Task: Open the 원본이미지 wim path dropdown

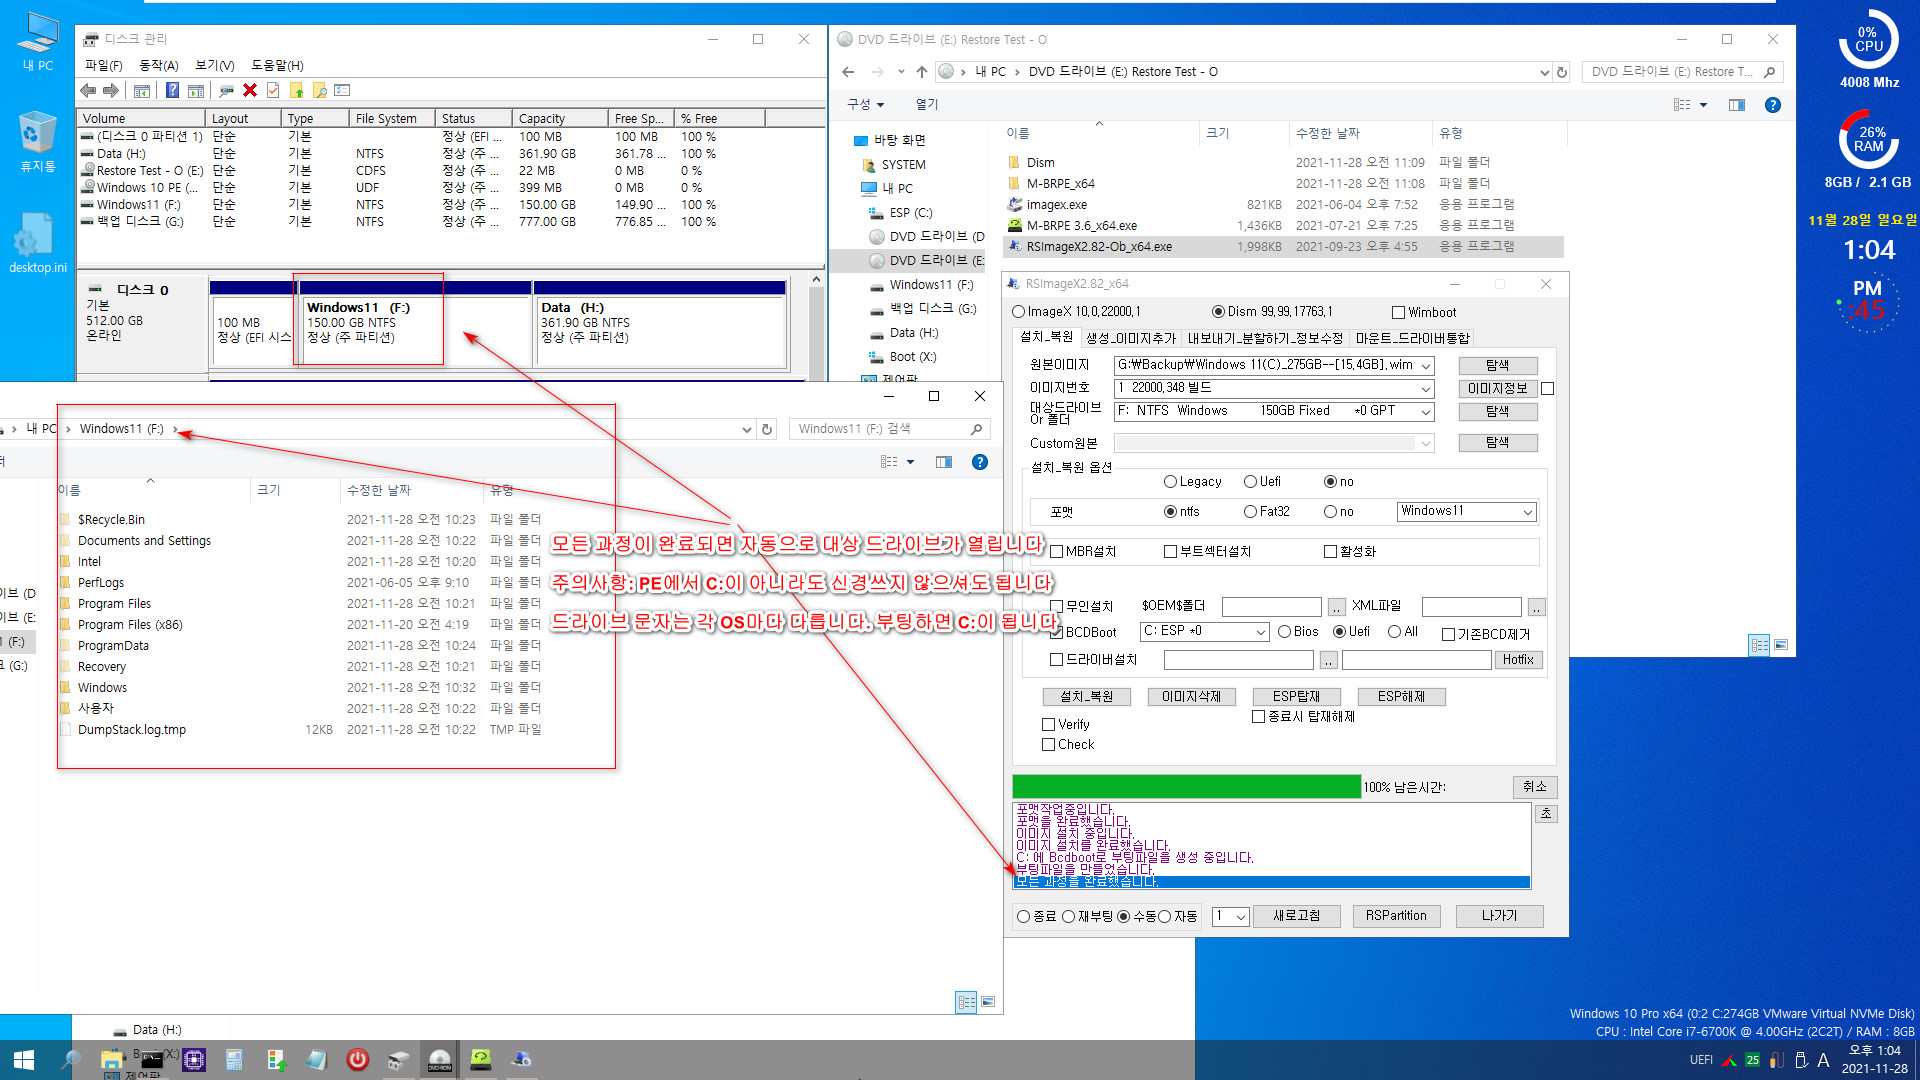Action: 1426,366
